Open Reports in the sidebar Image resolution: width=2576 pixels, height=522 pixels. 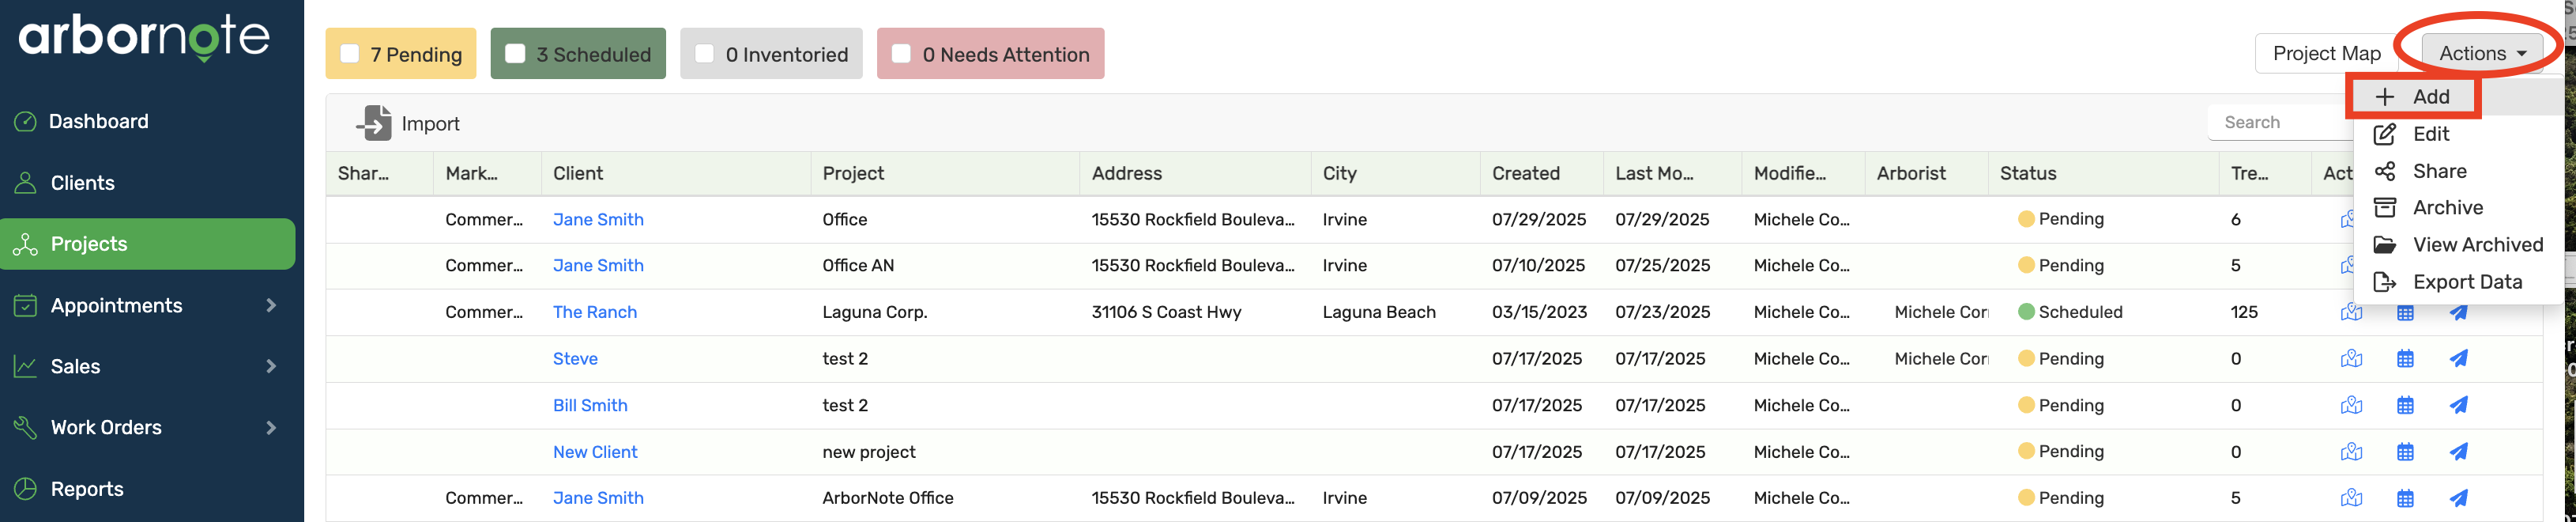pos(87,489)
